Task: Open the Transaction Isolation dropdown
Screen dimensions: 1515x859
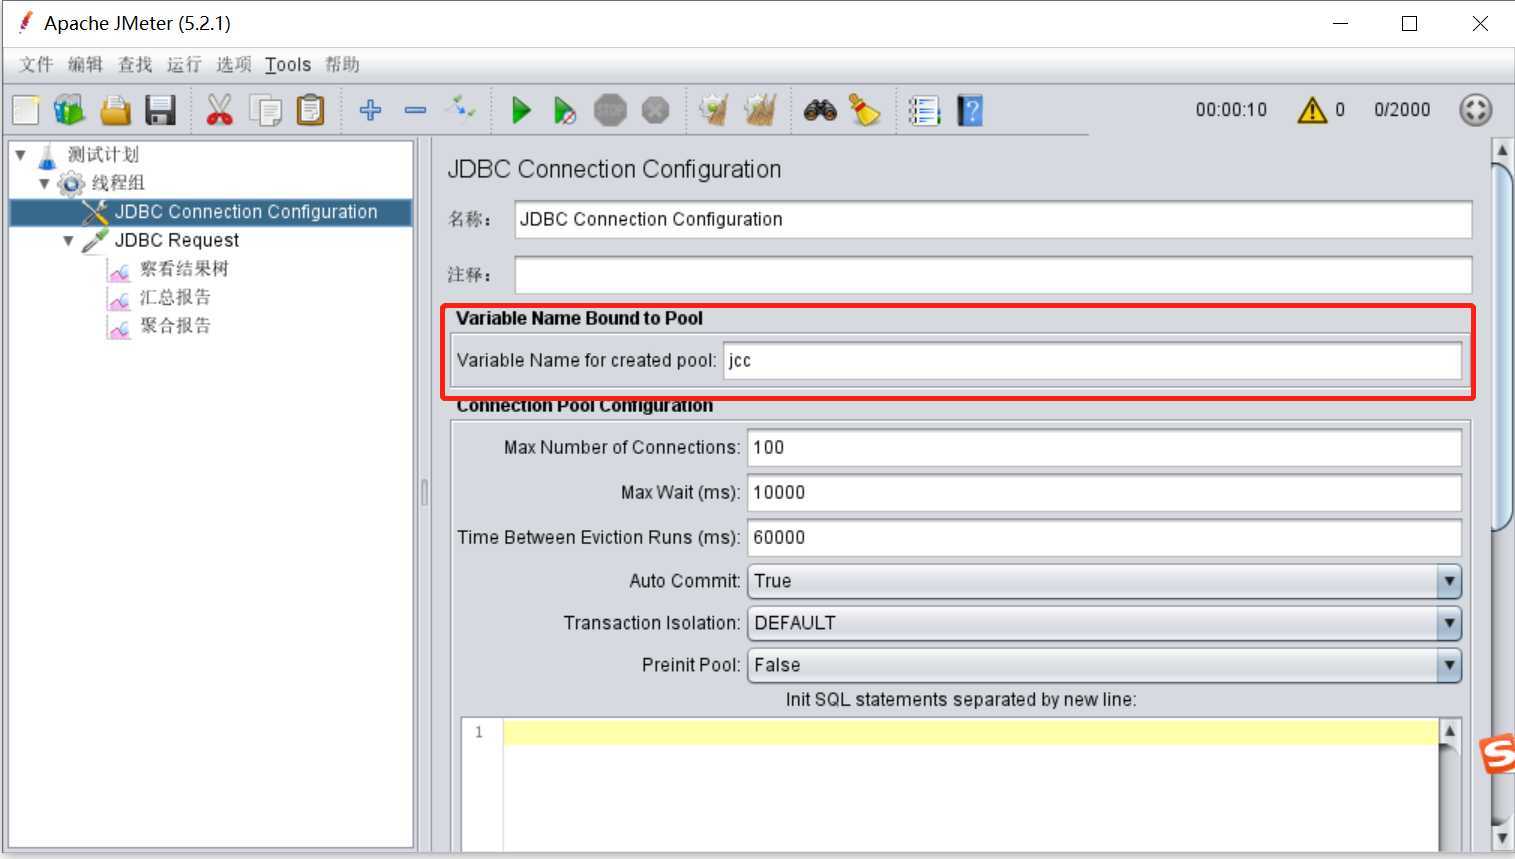Action: [1105, 623]
